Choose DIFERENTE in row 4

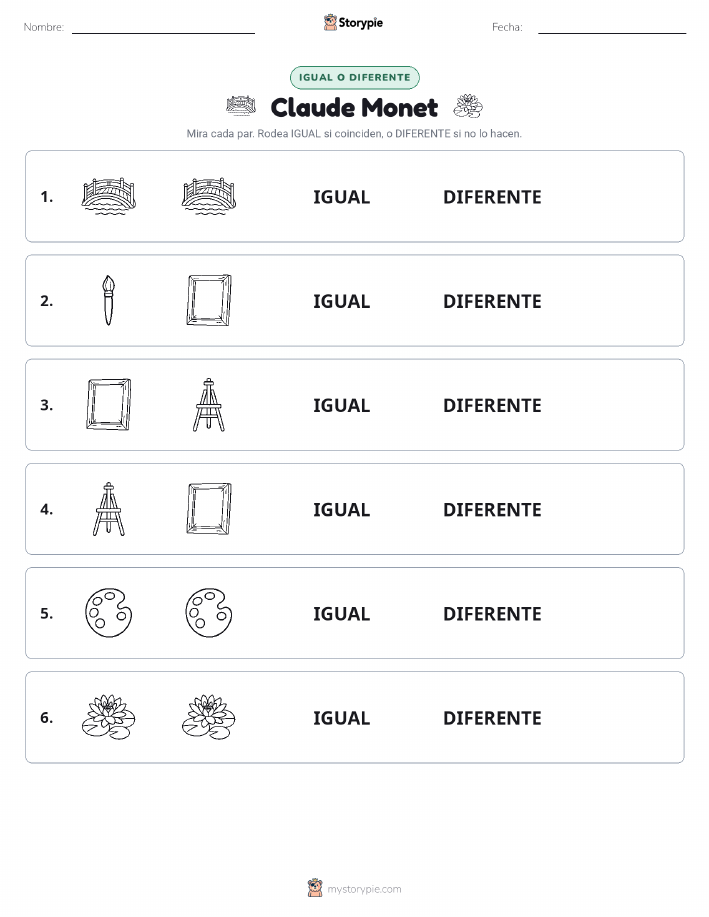point(492,509)
